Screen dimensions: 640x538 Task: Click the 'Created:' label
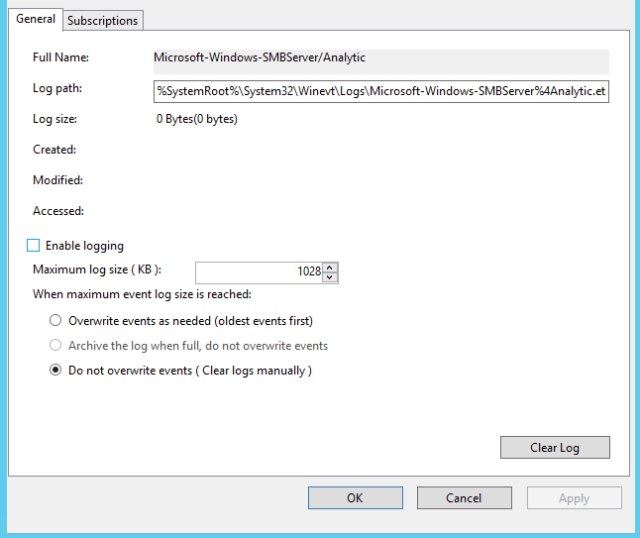54,149
